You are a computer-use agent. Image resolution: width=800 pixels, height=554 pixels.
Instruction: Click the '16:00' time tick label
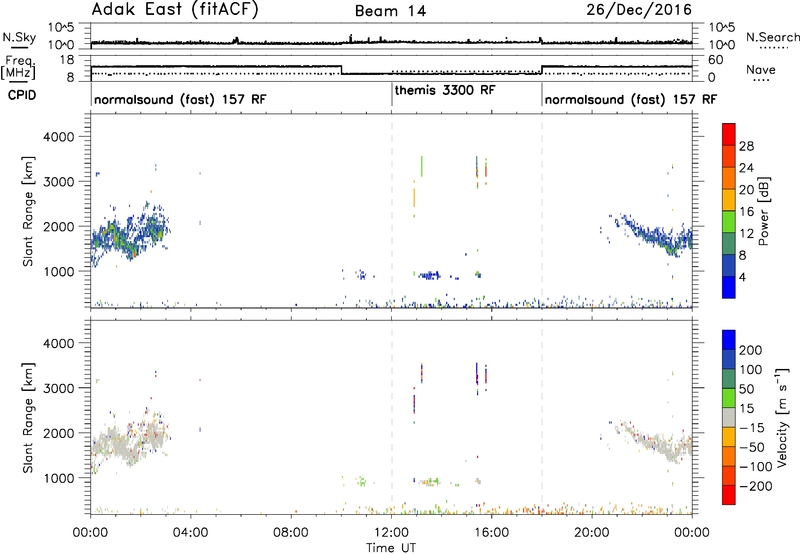[x=491, y=533]
